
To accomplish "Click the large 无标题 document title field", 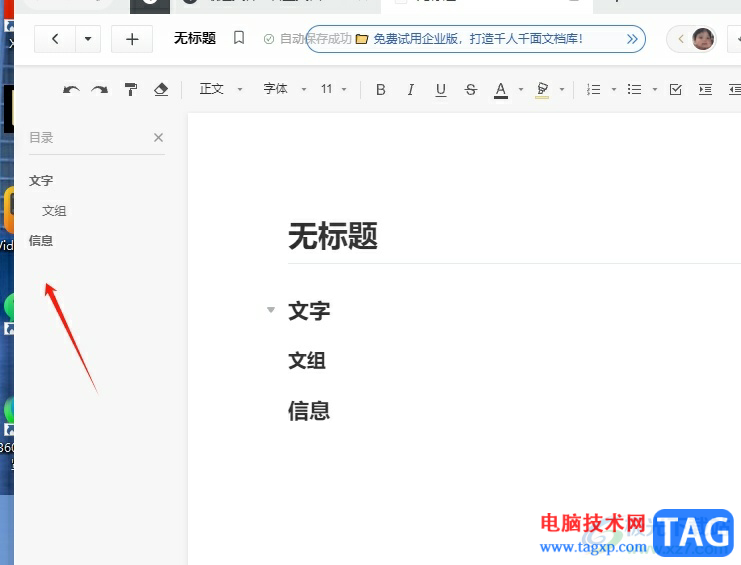I will tap(333, 236).
